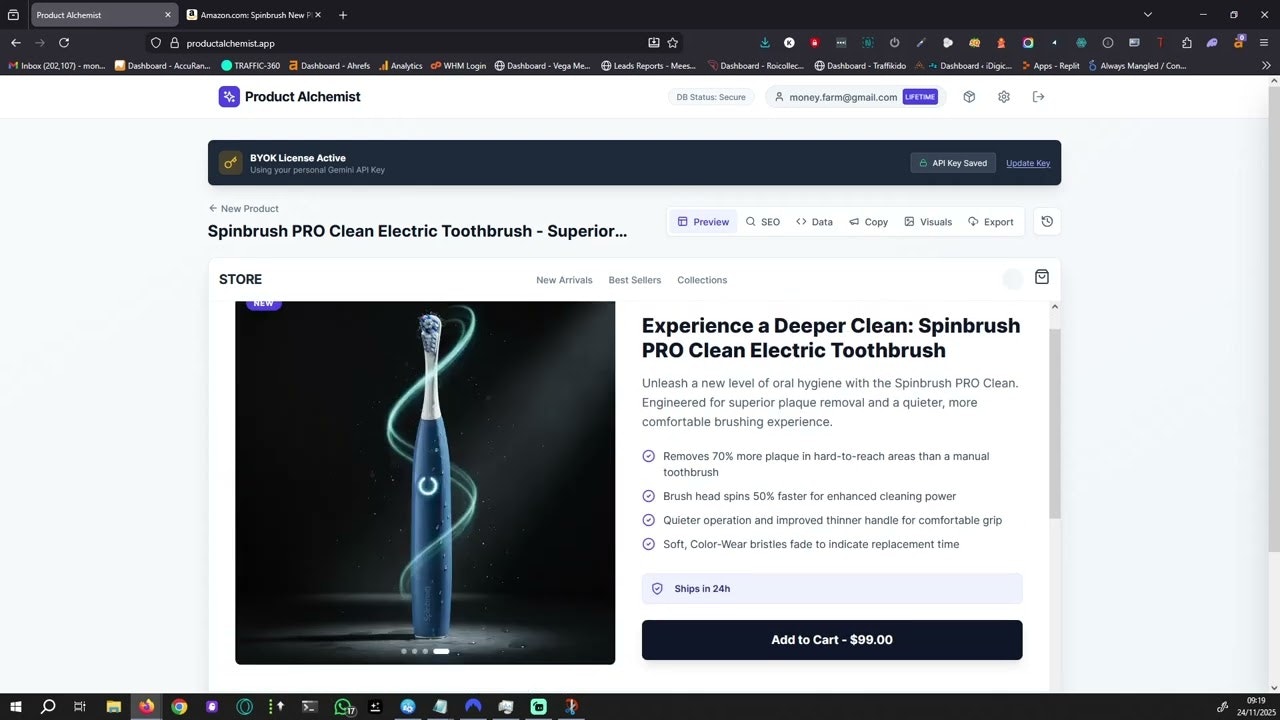Viewport: 1280px width, 720px height.
Task: Open the Dashboard - Ahrefs bookmark
Action: tap(329, 66)
